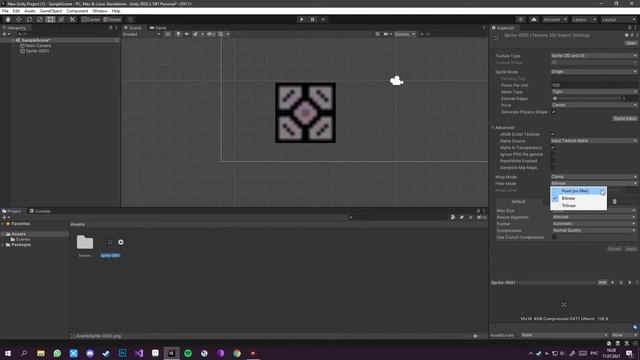Collapse the SampleScene hierarchy entry

coord(13,40)
